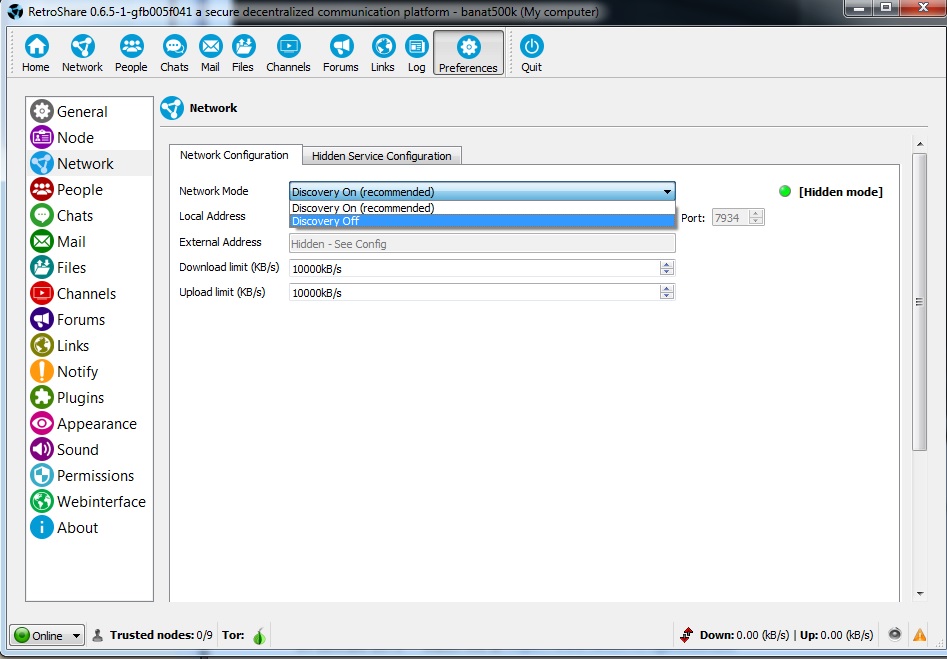Viewport: 947px width, 659px height.
Task: Open the Chats toolbar icon
Action: coord(174,53)
